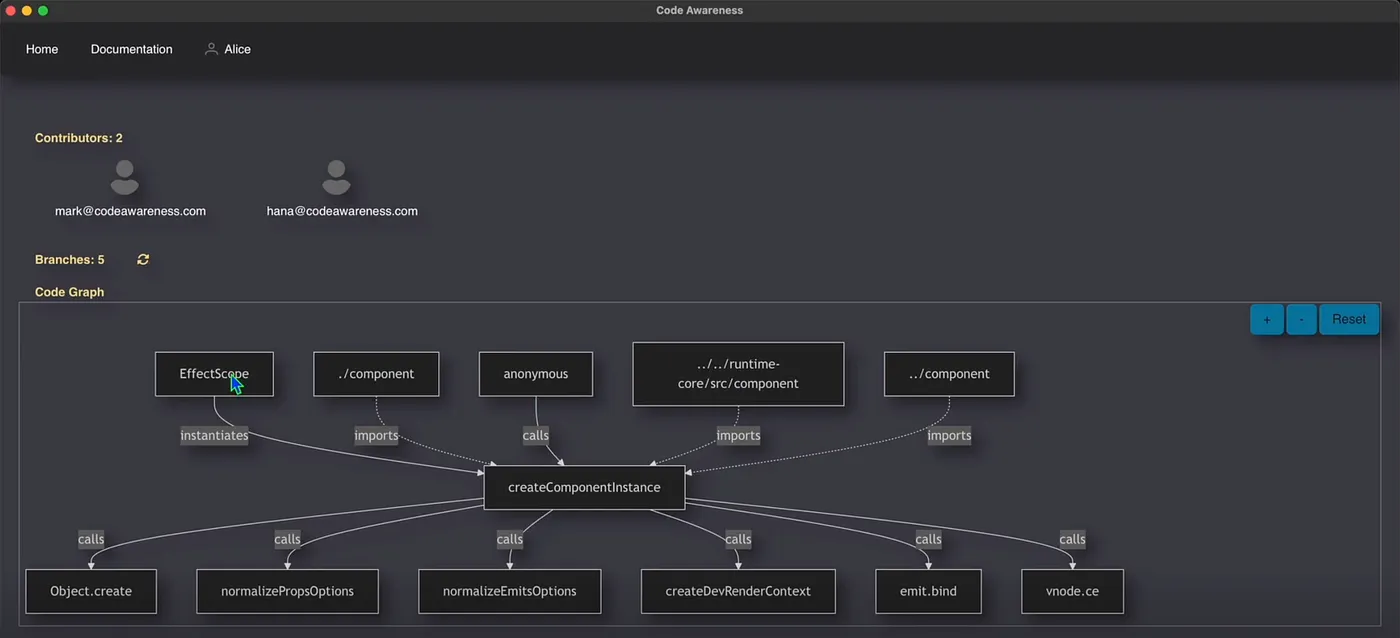1400x638 pixels.
Task: Select the anonymous caller node
Action: pos(536,374)
